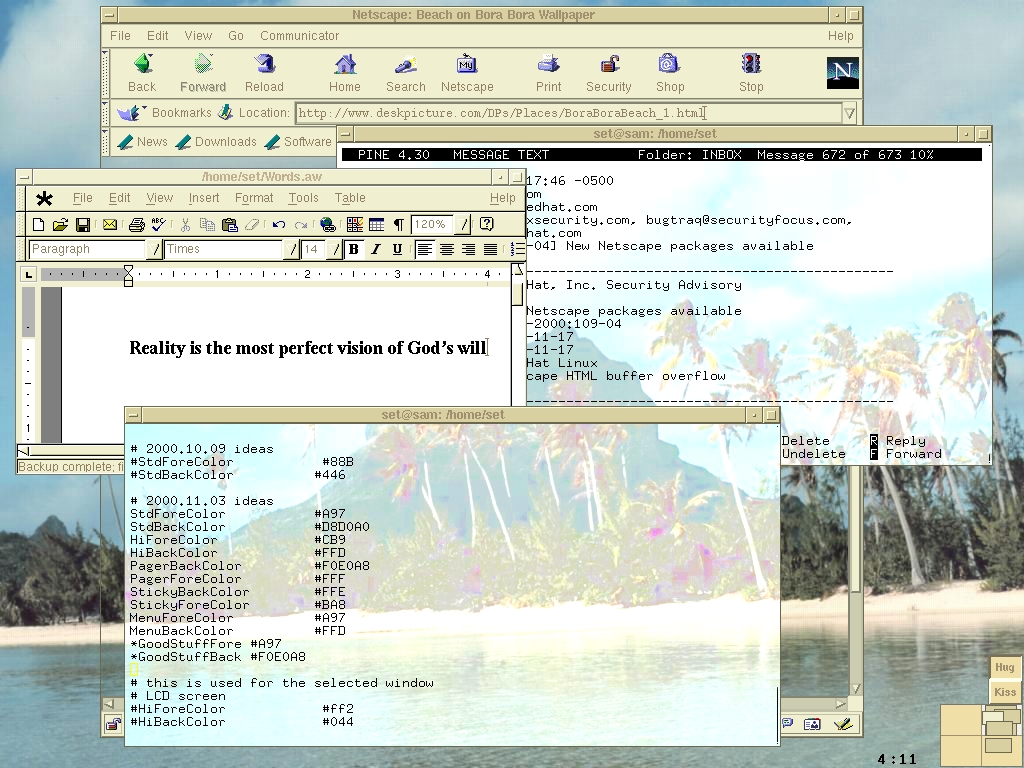Click the Hug desktop button
Image resolution: width=1024 pixels, height=768 pixels.
[x=1004, y=667]
